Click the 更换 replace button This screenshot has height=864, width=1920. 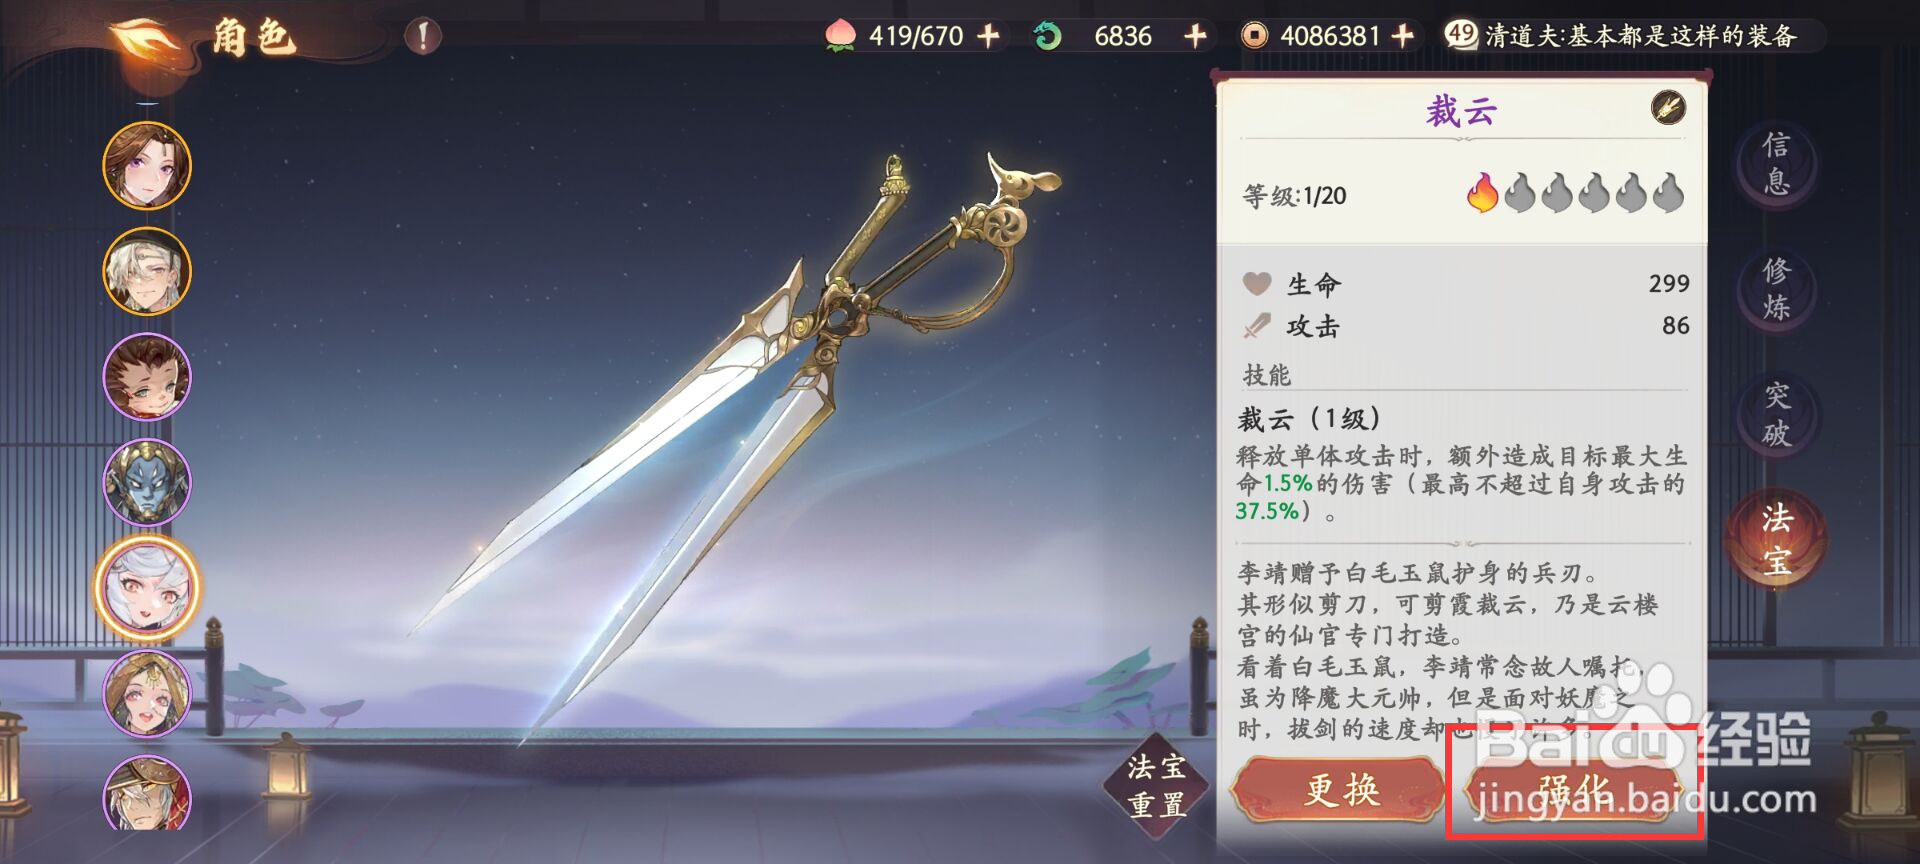tap(1340, 791)
